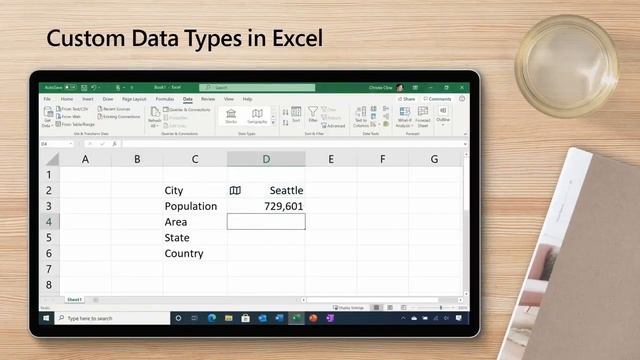Open Advanced filter options

tap(333, 126)
